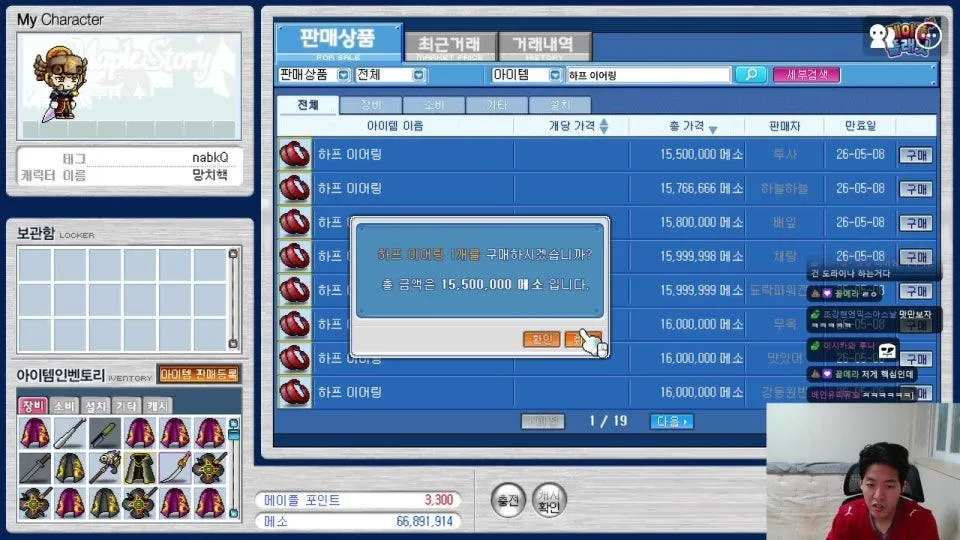The width and height of the screenshot is (960, 540).
Task: Click the 판매자 column header
Action: (x=784, y=126)
